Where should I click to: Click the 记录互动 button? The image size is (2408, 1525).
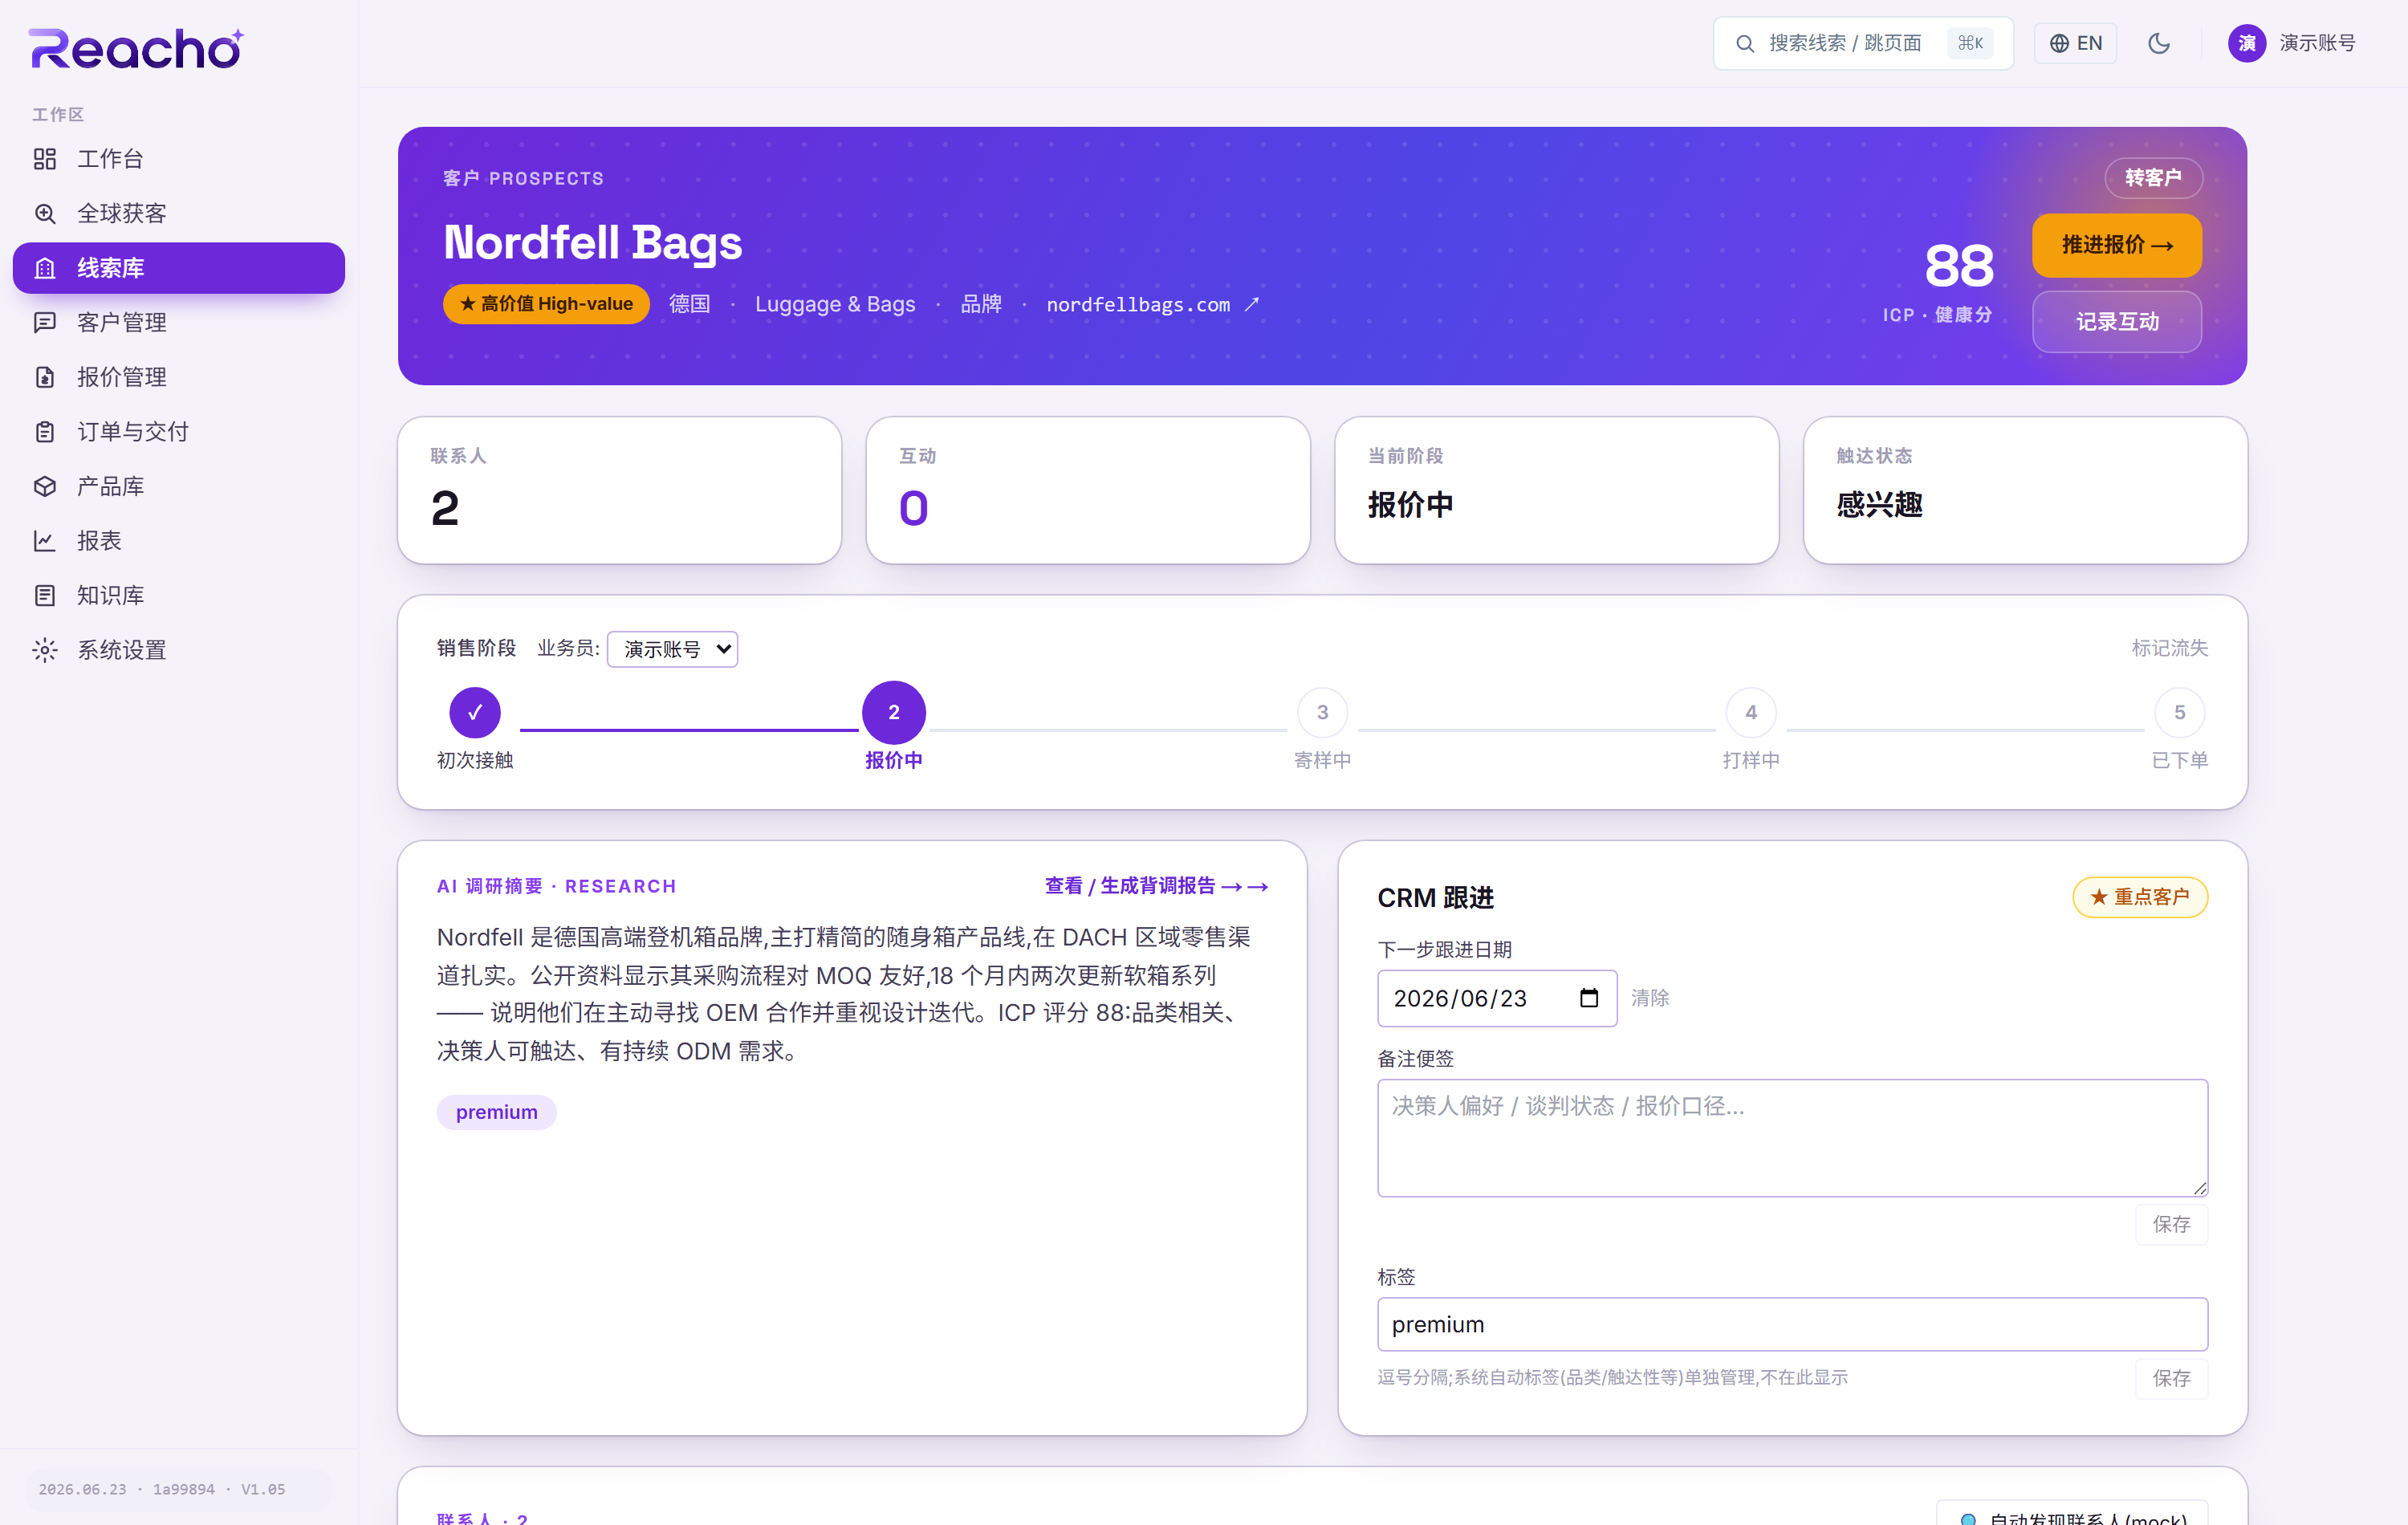[2116, 322]
